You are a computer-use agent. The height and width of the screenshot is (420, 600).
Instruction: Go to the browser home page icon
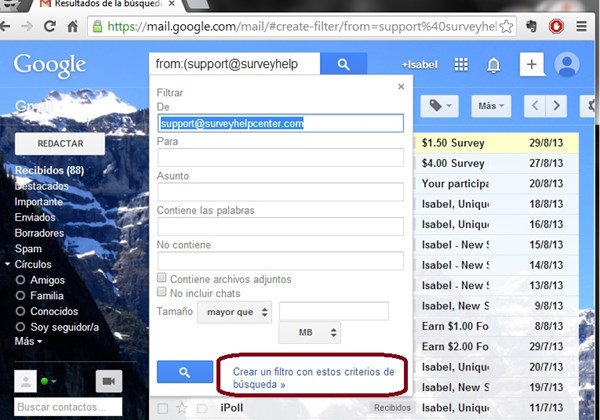(72, 26)
